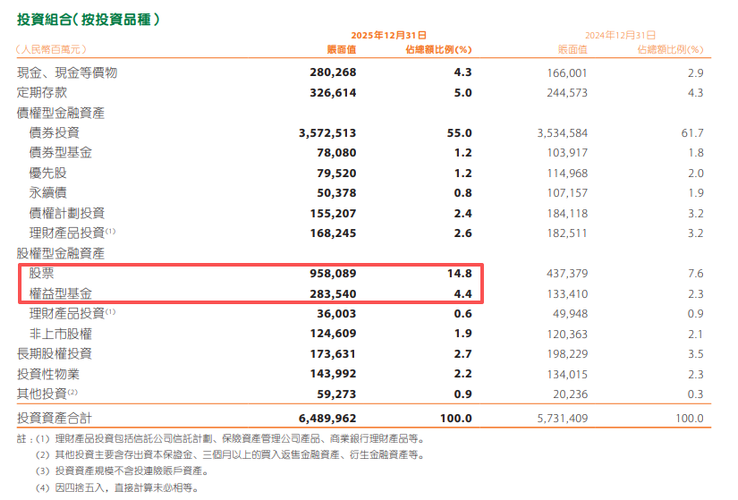Click the value 166,001
The height and width of the screenshot is (500, 738).
tap(567, 73)
